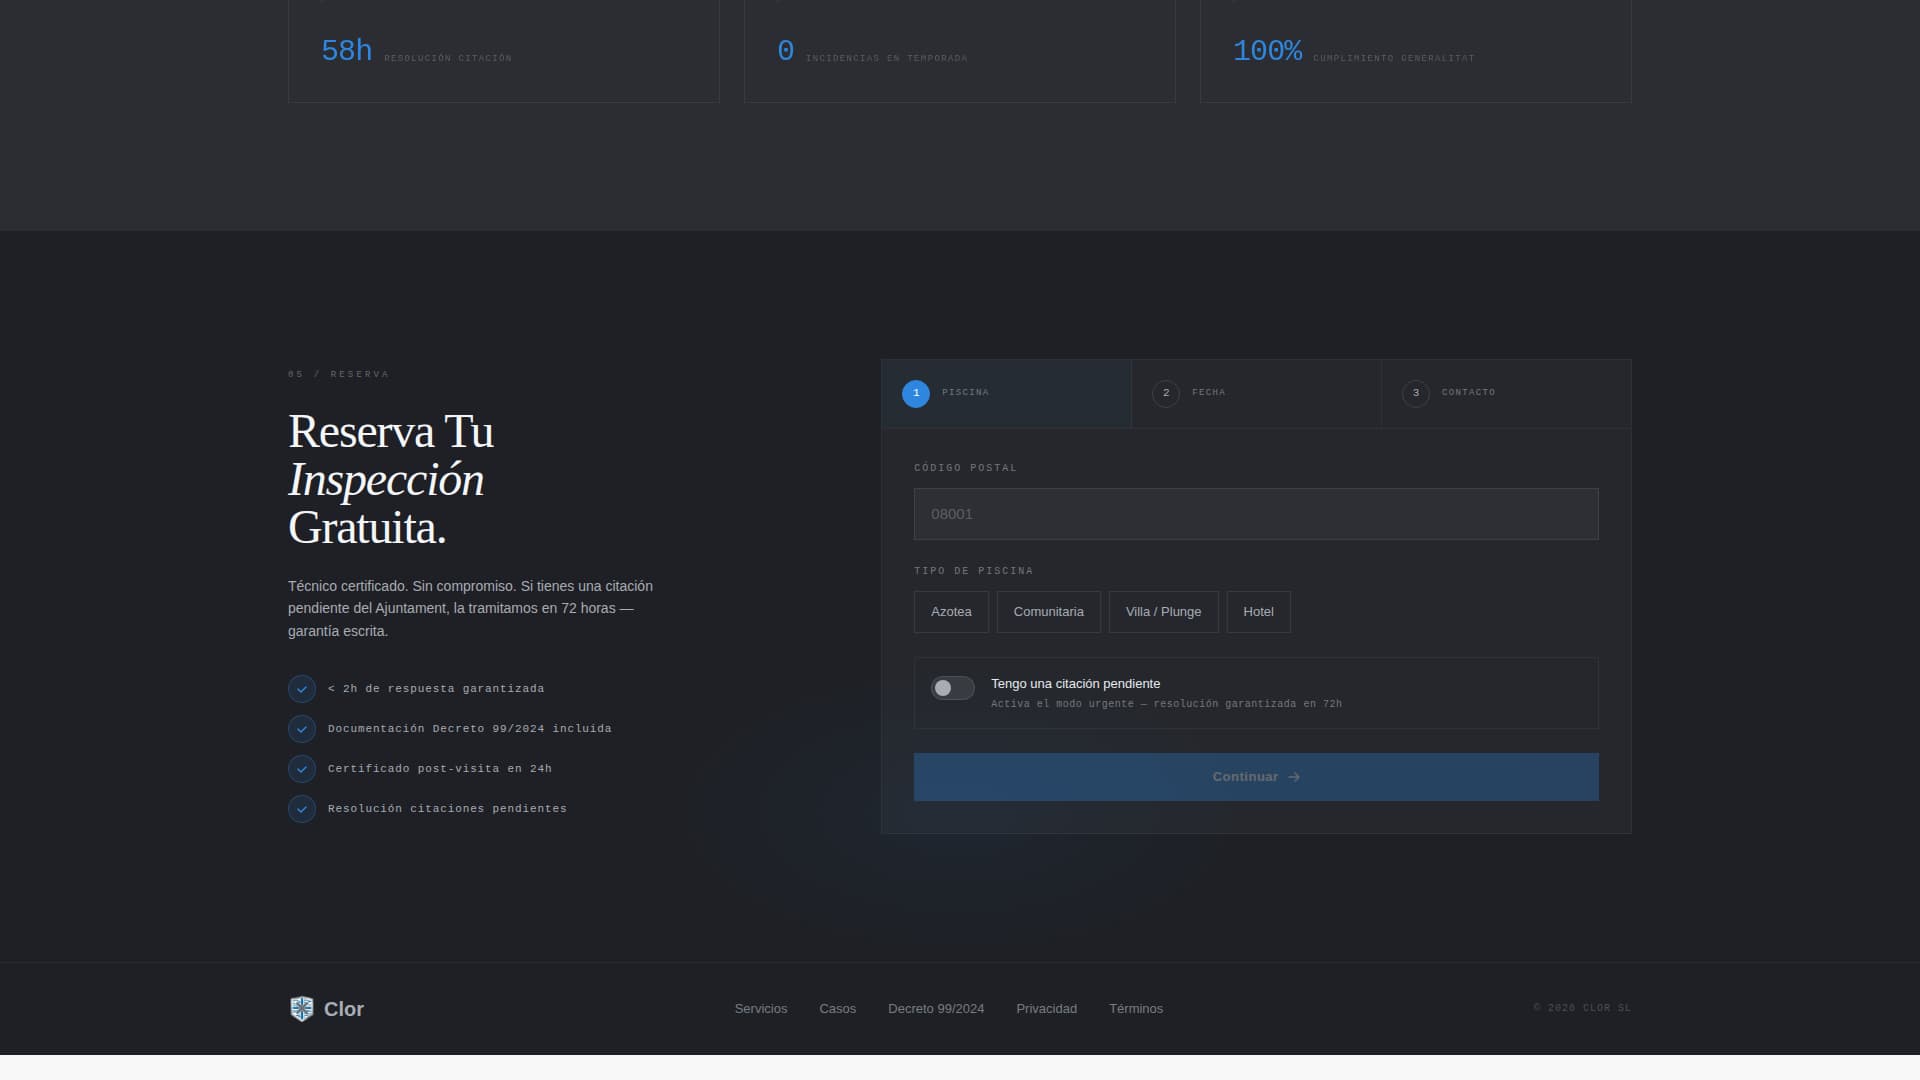Viewport: 1920px width, 1080px height.
Task: Click the '100%' cumplimiento Generalitat stat
Action: pos(1268,51)
